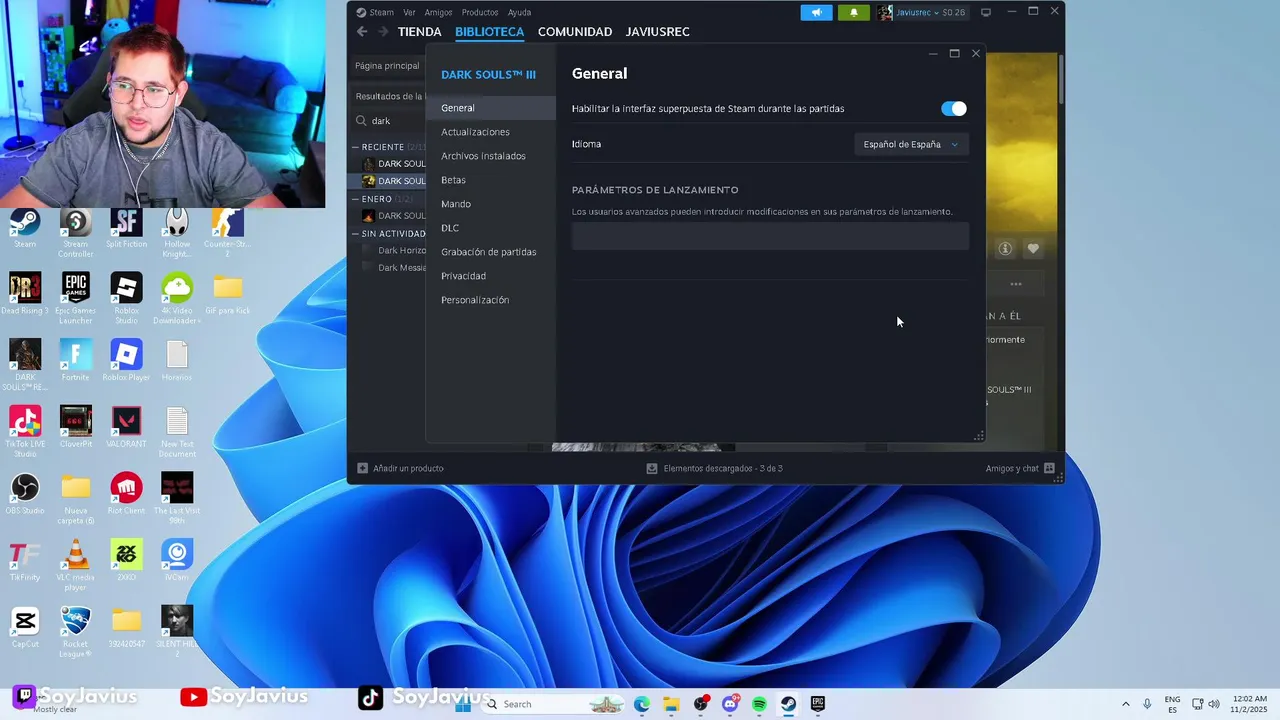Screen dimensions: 1280x720
Task: Switch to Betas section
Action: 453,180
